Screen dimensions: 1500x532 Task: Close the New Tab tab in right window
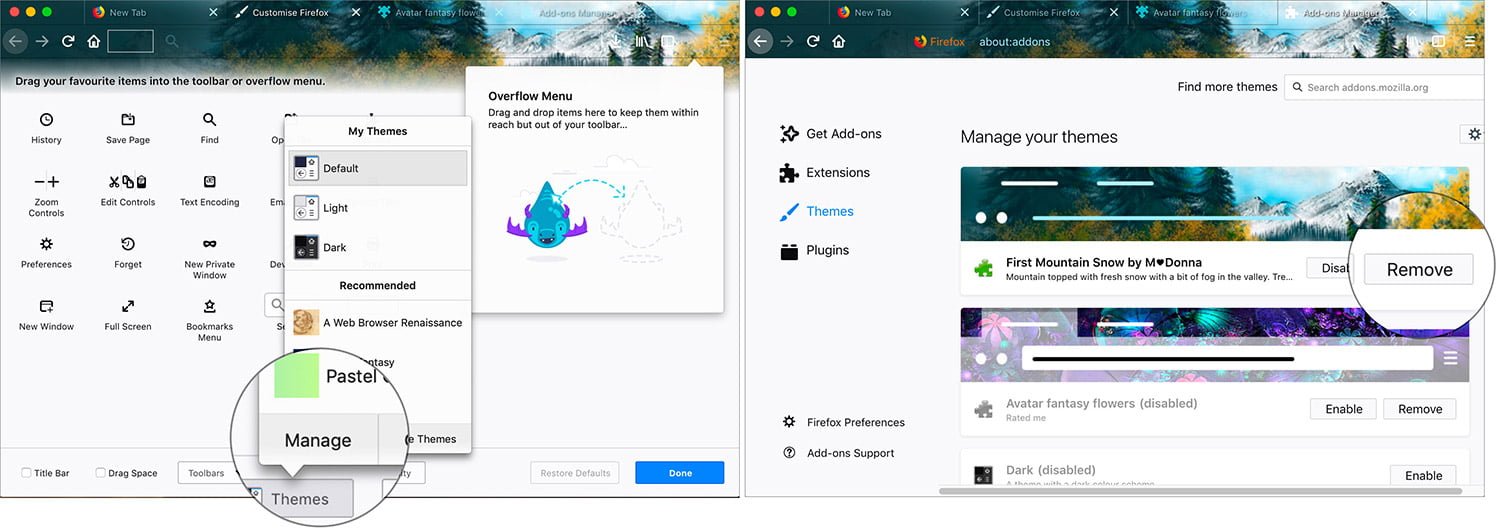(x=964, y=13)
